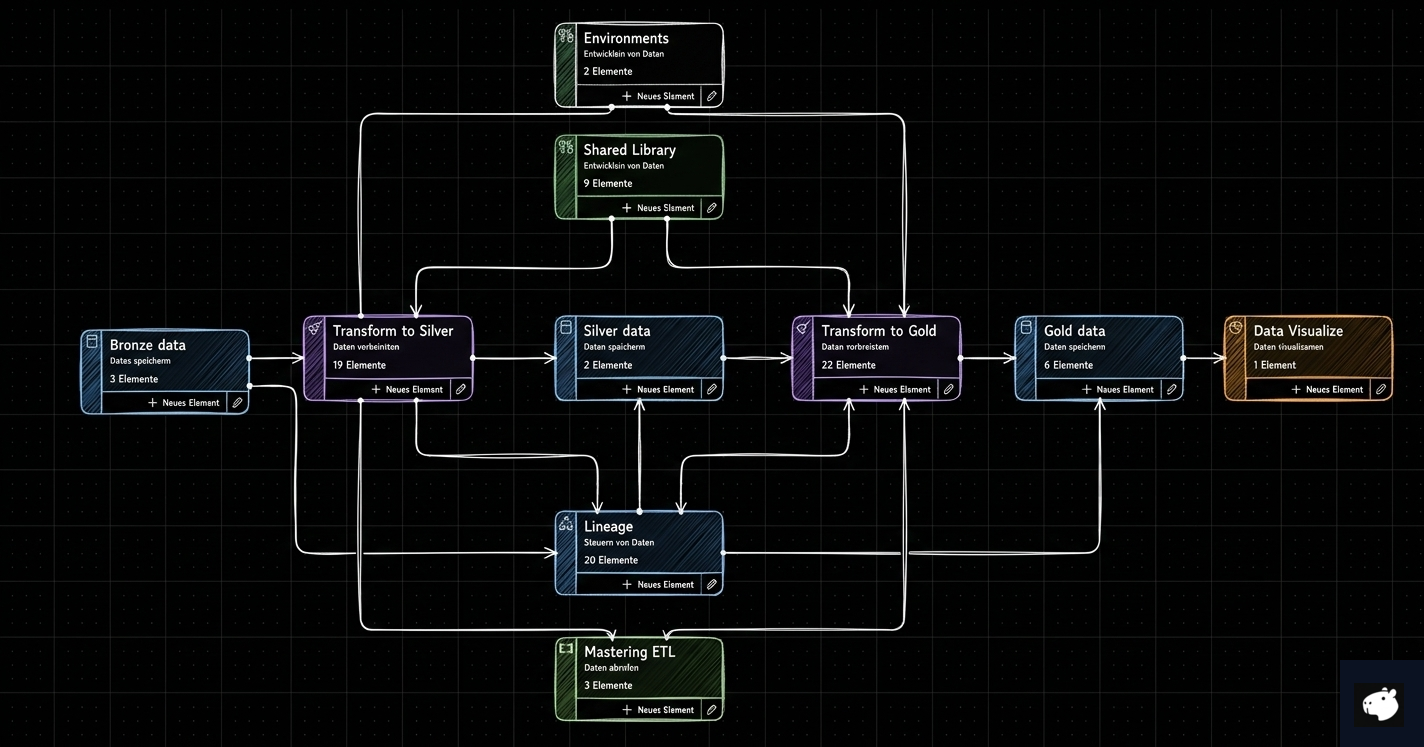This screenshot has height=747, width=1424.
Task: Select the Lineage card title
Action: 608,527
